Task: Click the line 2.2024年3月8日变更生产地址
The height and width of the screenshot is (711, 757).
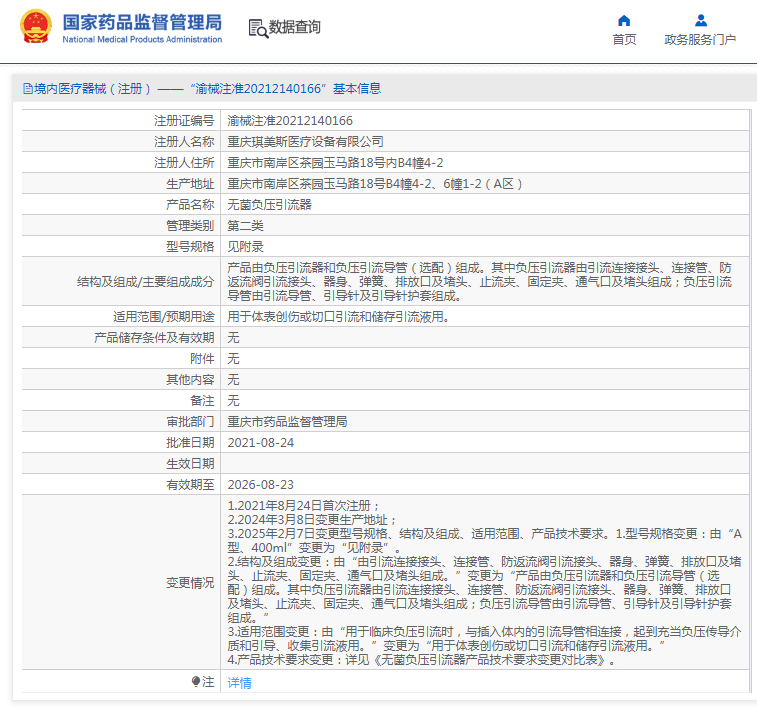Action: tap(312, 520)
